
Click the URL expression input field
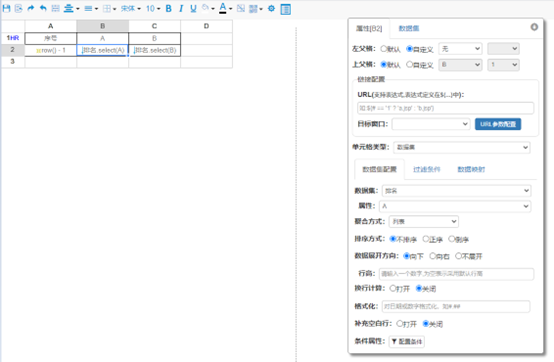click(x=446, y=108)
